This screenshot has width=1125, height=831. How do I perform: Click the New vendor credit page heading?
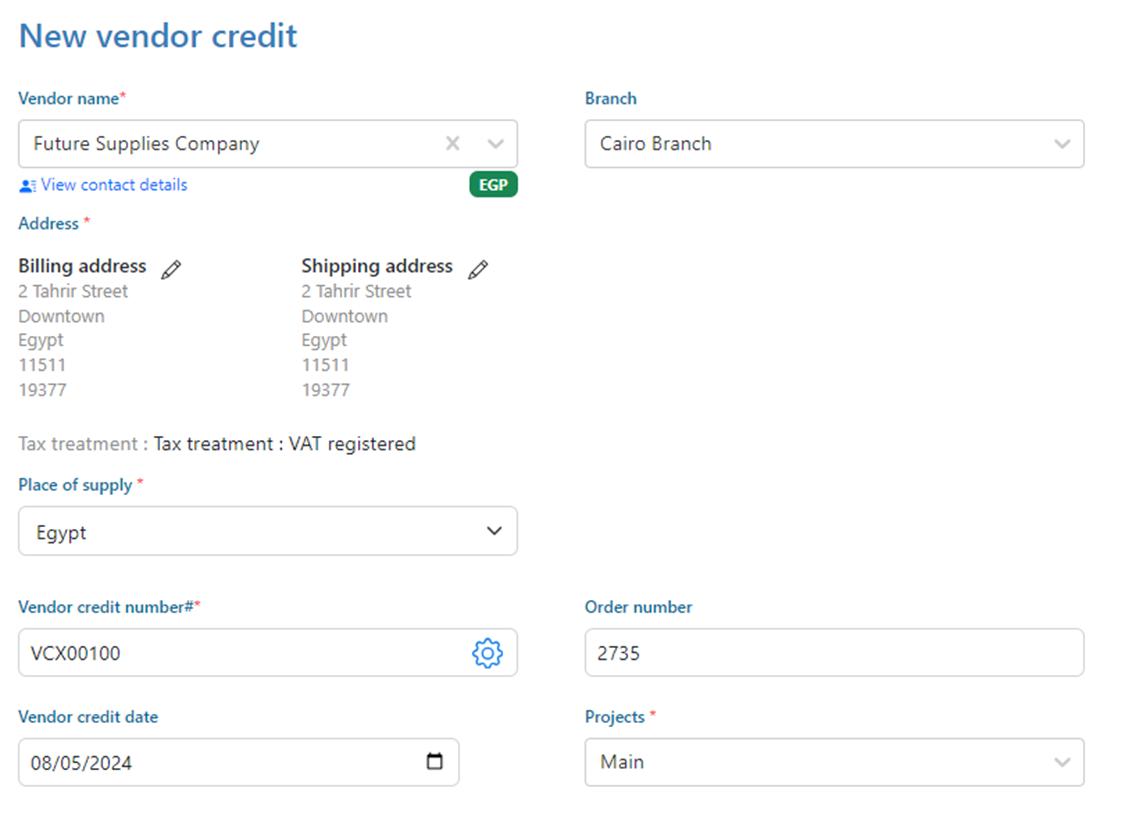pos(158,36)
